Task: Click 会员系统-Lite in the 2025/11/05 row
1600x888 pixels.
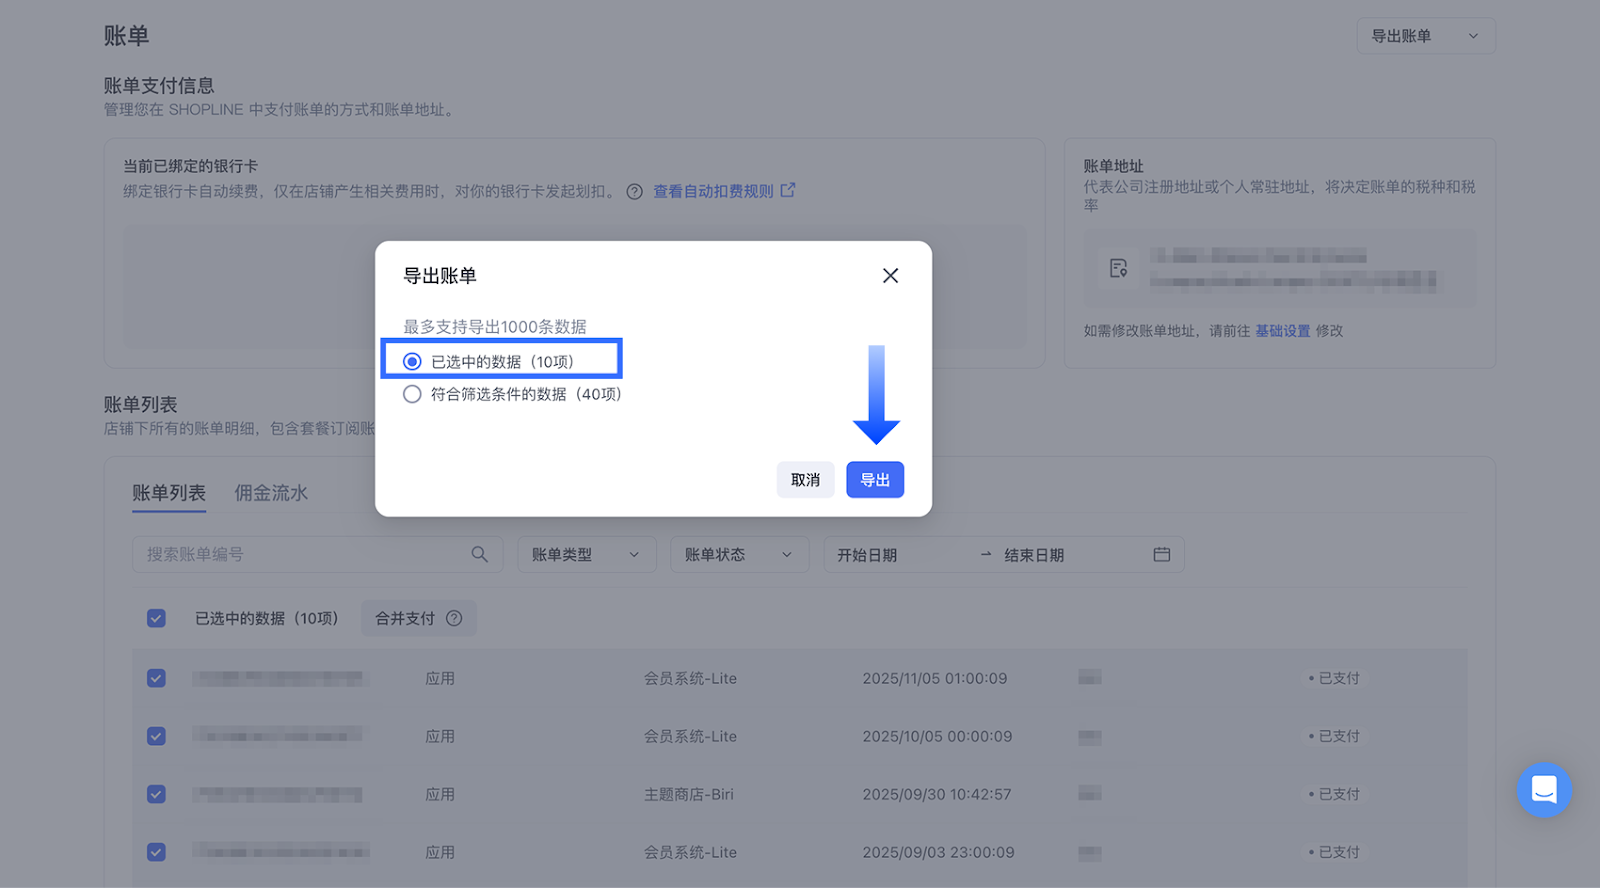Action: pyautogui.click(x=690, y=678)
